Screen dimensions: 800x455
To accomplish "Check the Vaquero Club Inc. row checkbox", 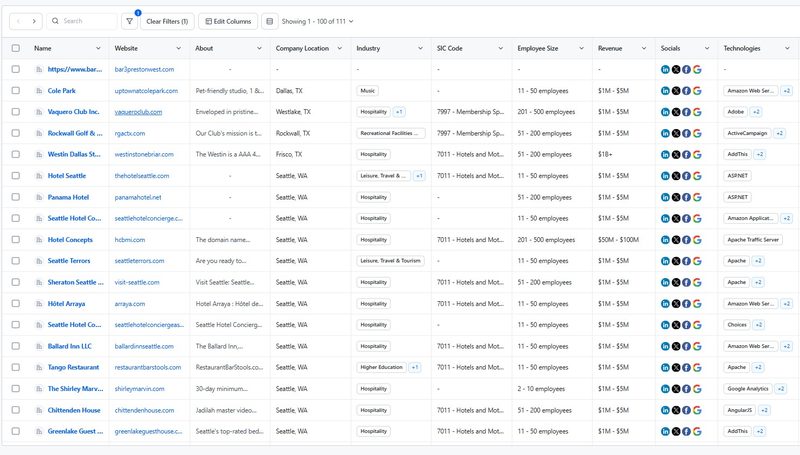I will tap(16, 112).
